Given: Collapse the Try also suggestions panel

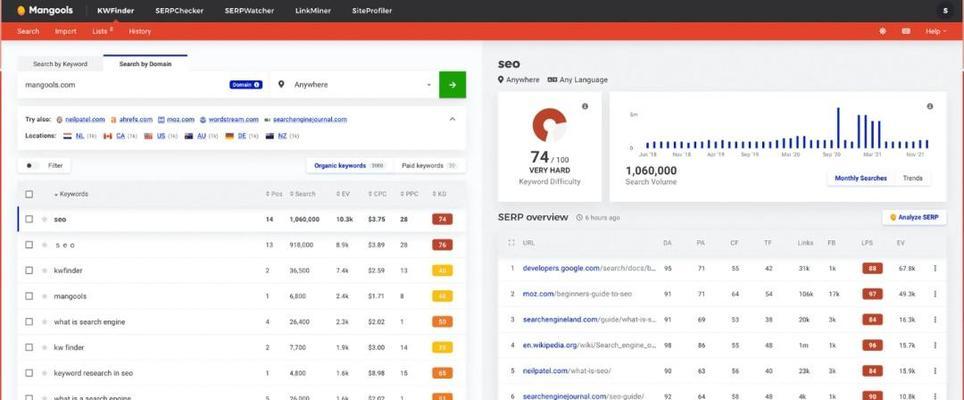Looking at the screenshot, I should 452,119.
